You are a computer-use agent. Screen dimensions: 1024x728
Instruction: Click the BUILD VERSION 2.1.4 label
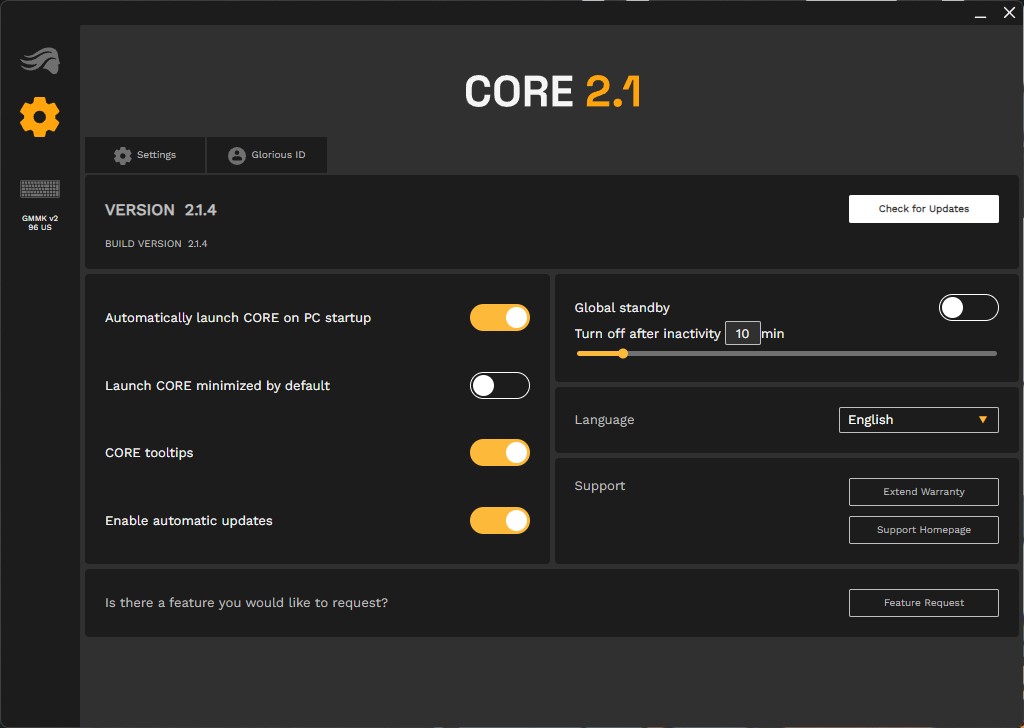coord(156,244)
